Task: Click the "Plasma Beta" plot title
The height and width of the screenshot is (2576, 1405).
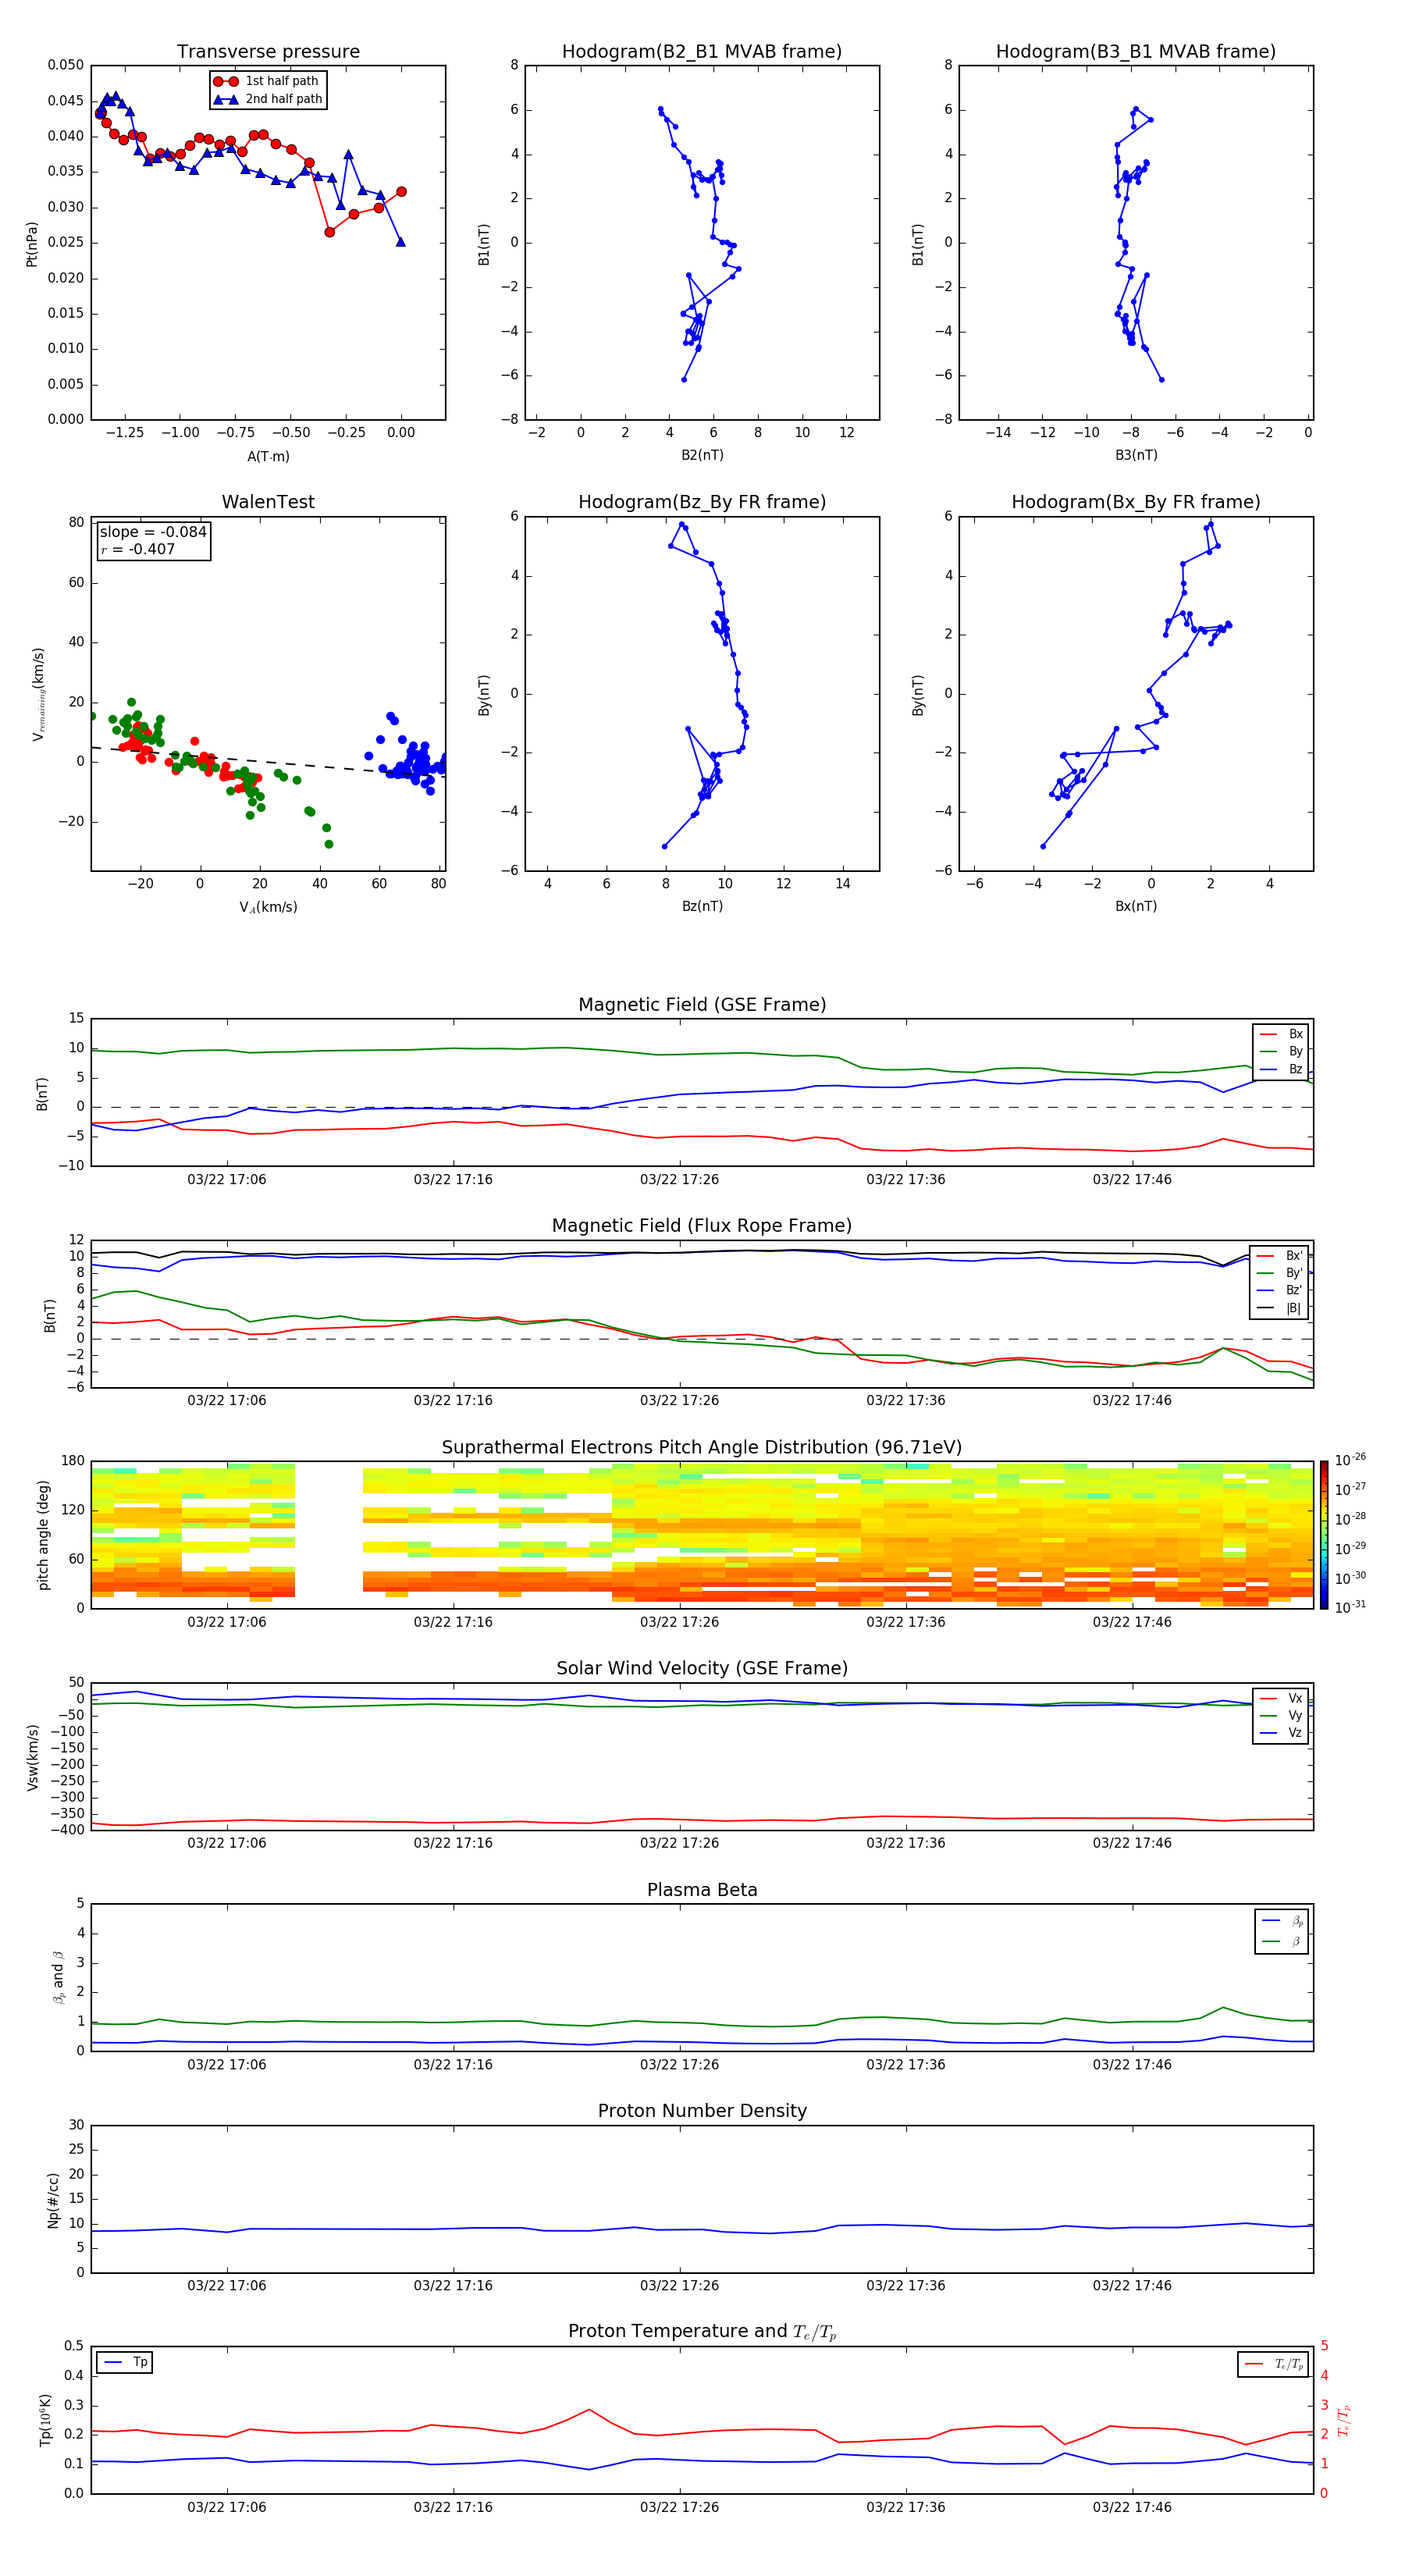Action: [702, 1890]
